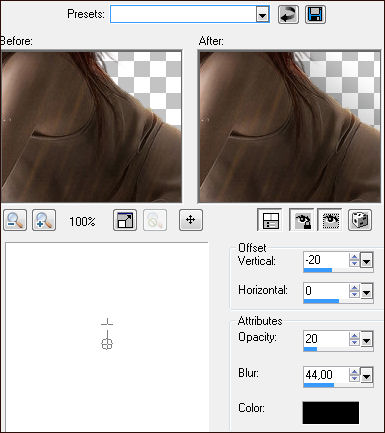This screenshot has width=385, height=433.
Task: Toggle the show/hide previews icon
Action: [270, 220]
